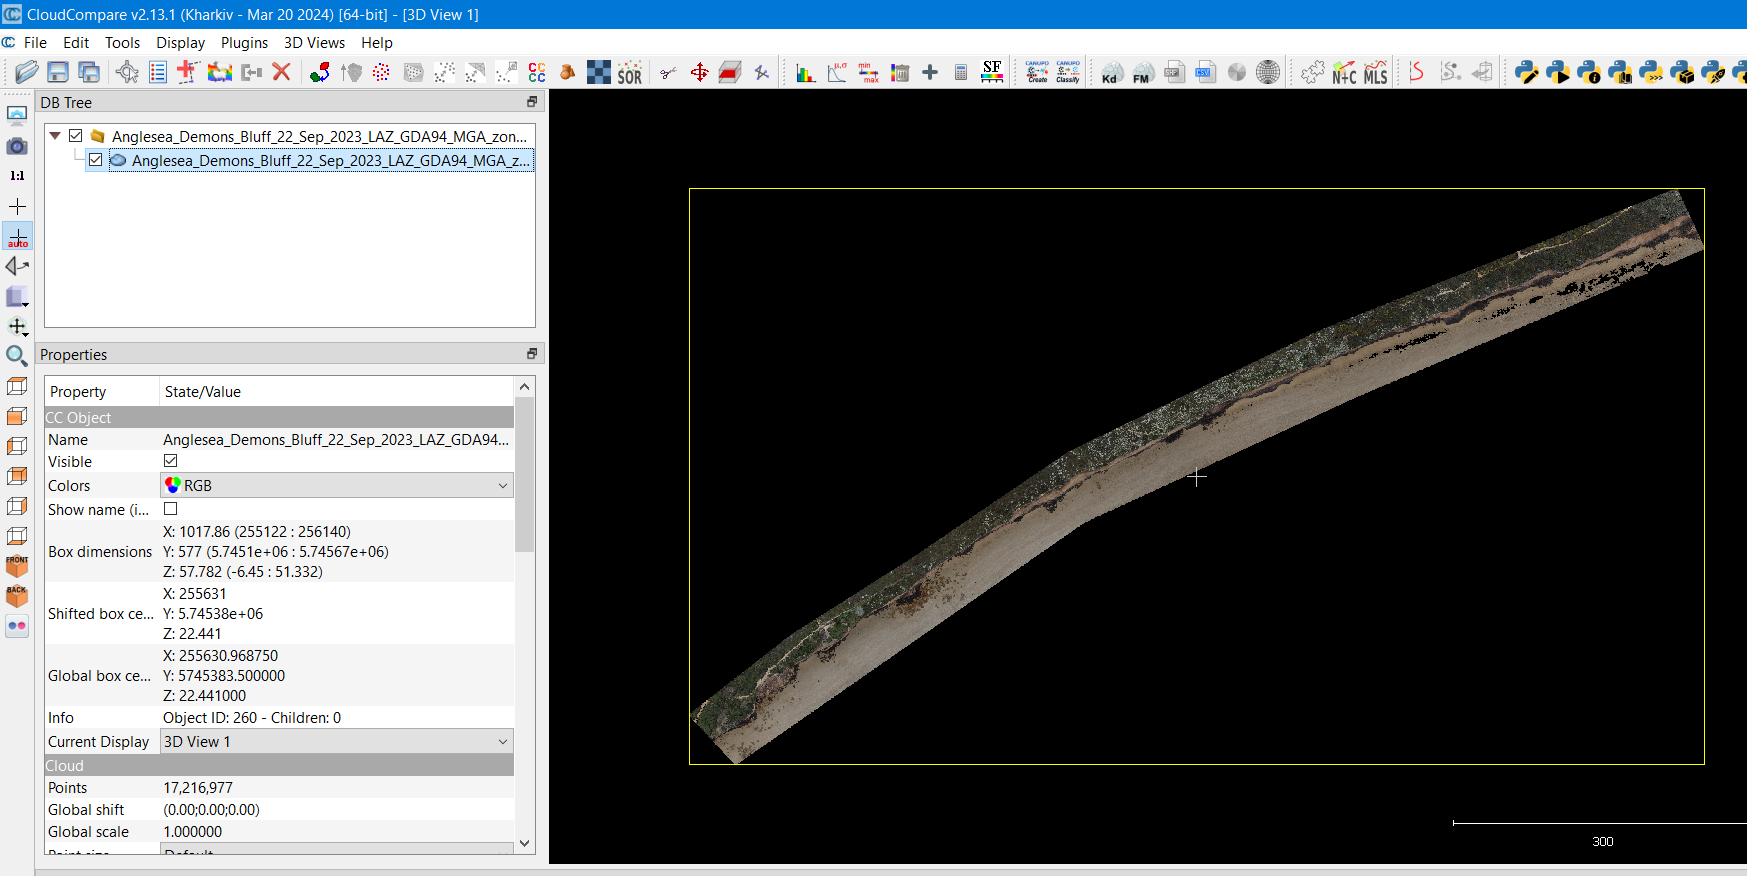Image resolution: width=1747 pixels, height=876 pixels.
Task: Click the Translate/Rotate red arrows icon
Action: [x=699, y=72]
